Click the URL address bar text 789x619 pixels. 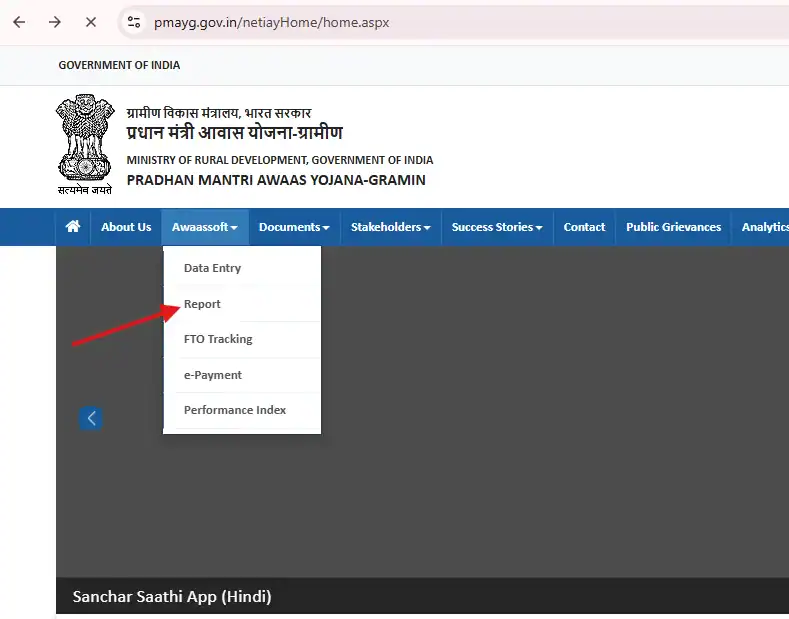[x=271, y=23]
